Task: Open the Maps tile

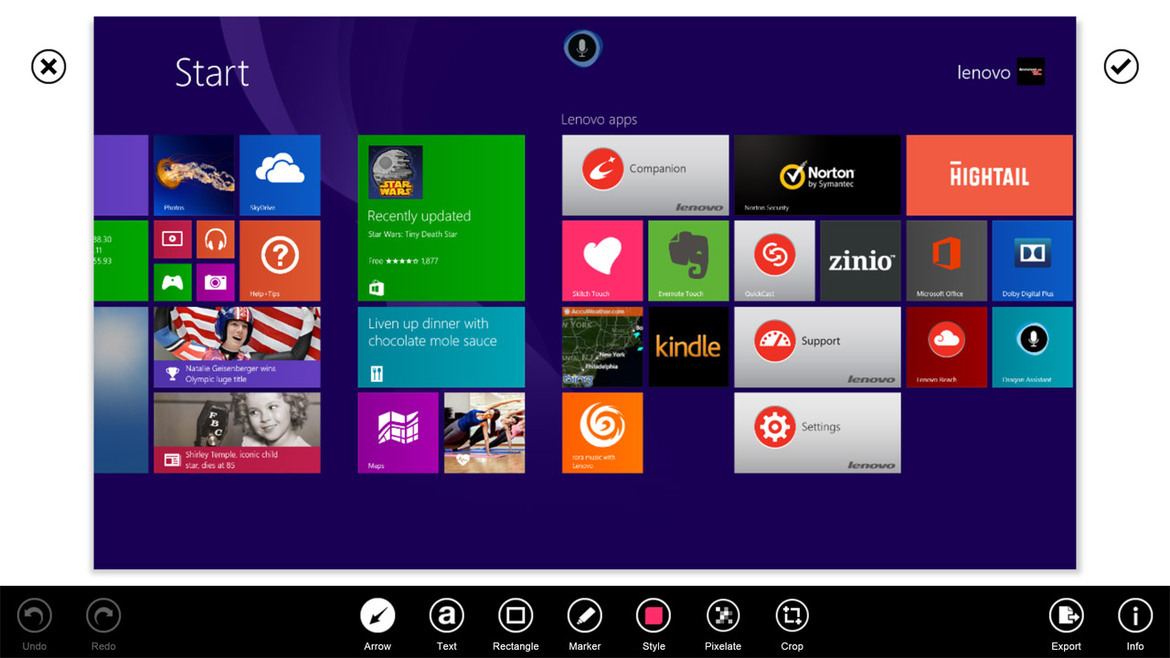Action: click(398, 433)
